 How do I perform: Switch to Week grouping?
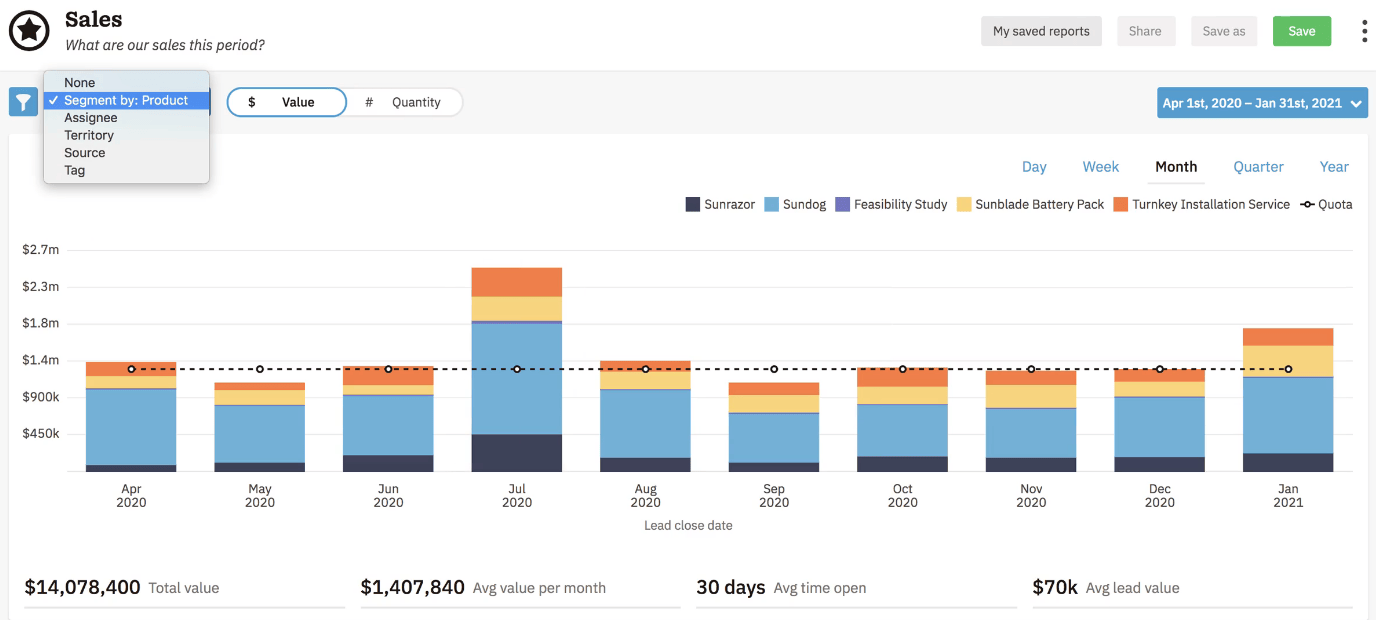[x=1100, y=167]
